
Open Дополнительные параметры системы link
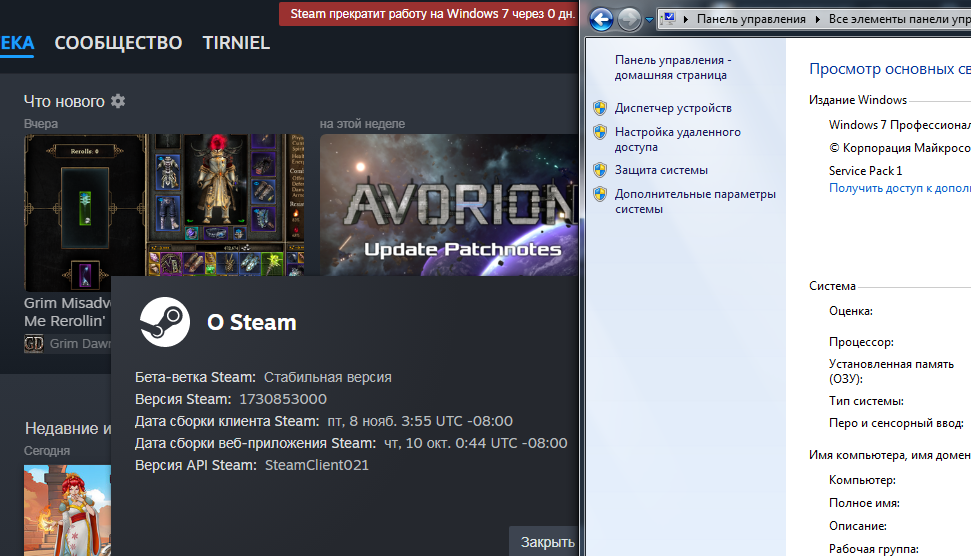tap(695, 201)
